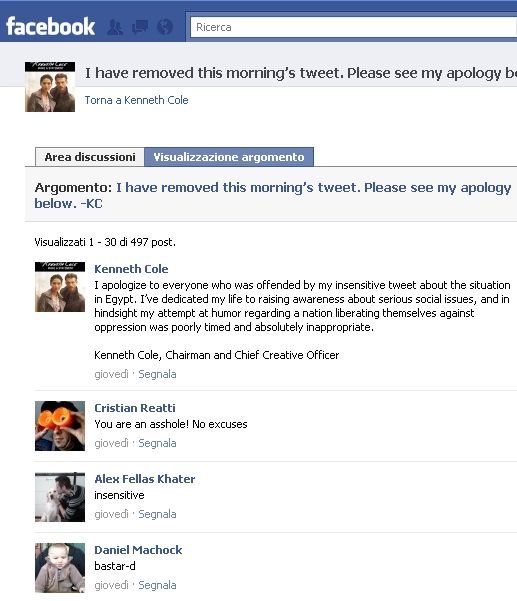Select the Visualizzazione argomento tab

[x=229, y=157]
